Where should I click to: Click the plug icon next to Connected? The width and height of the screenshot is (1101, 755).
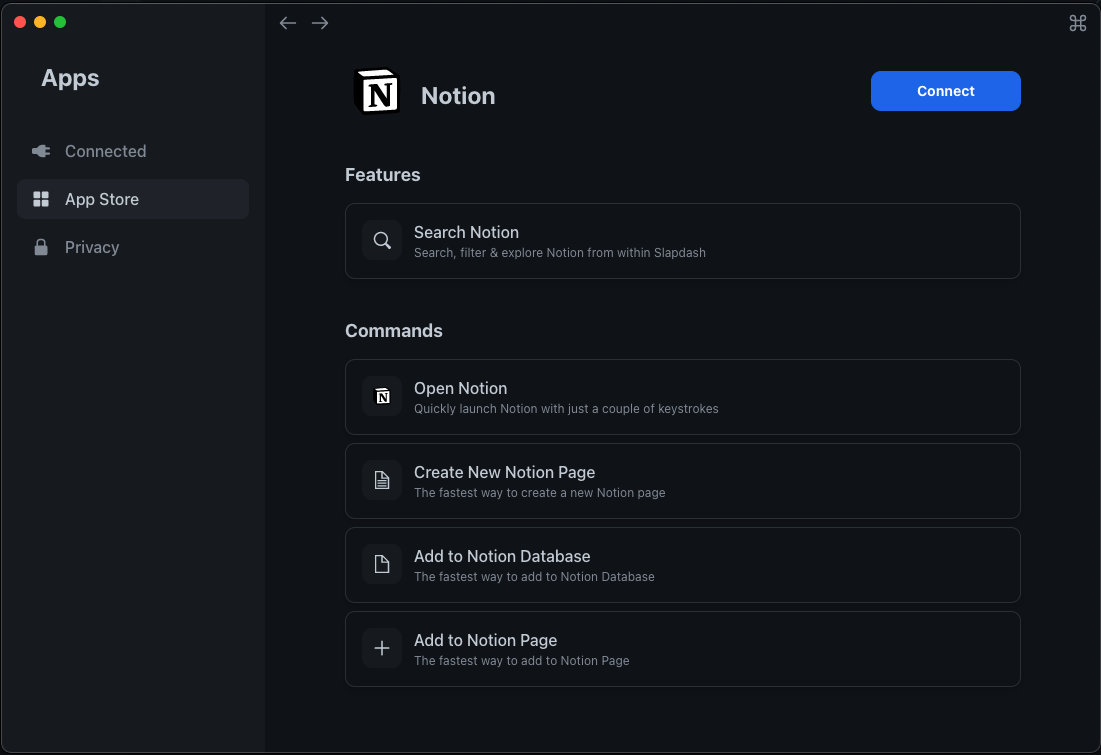click(41, 151)
